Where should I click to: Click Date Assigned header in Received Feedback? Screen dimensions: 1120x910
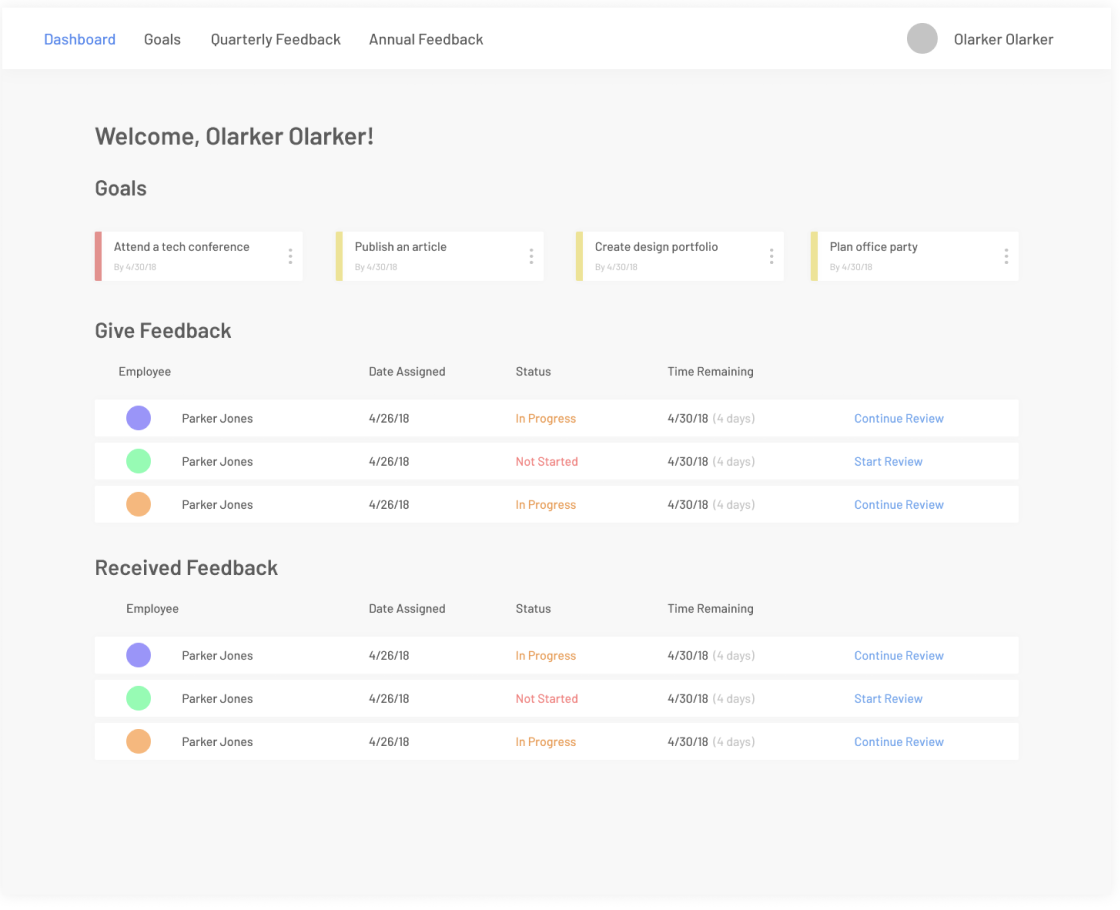(407, 609)
